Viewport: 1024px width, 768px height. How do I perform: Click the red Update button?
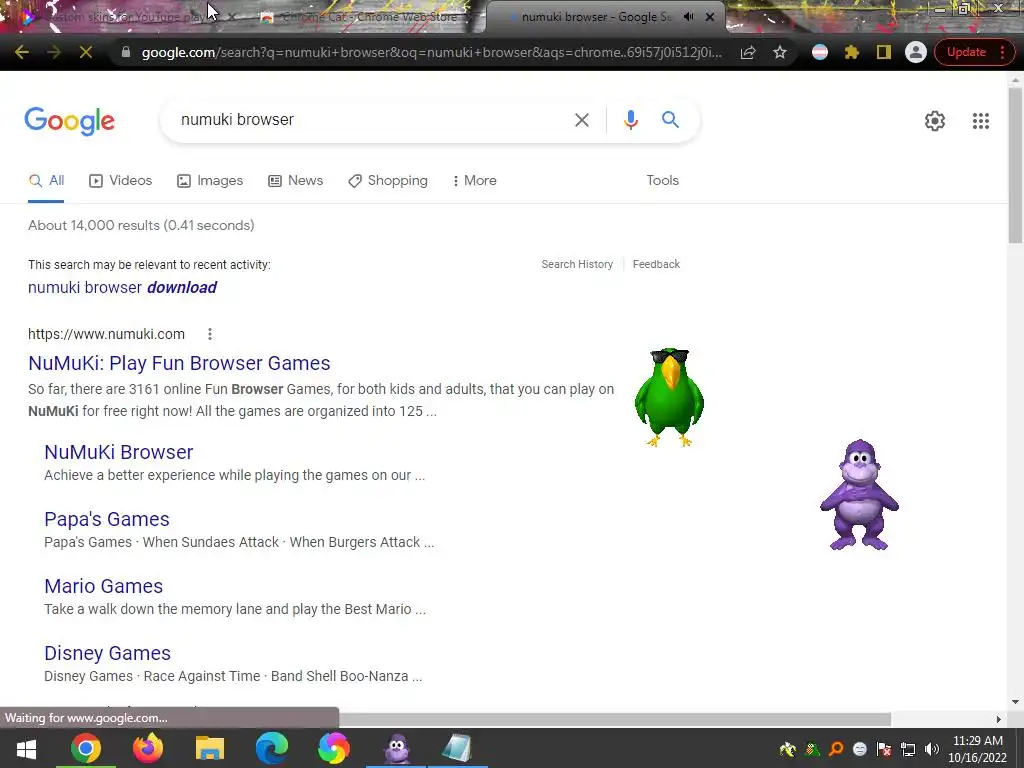tap(966, 52)
